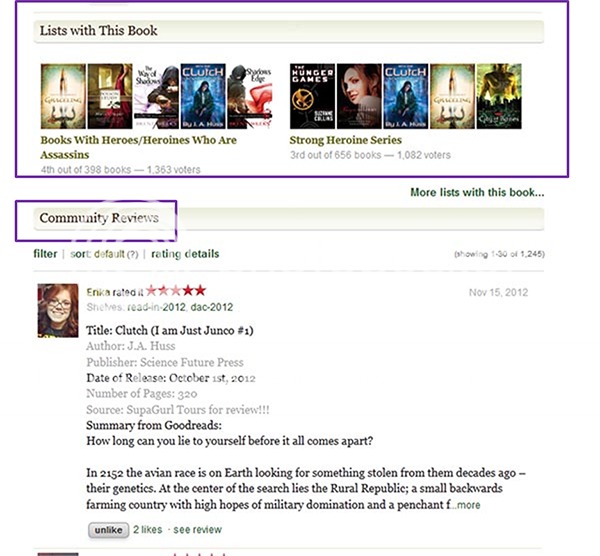600x556 pixels.
Task: Open the Shadow's Edge book cover
Action: point(250,96)
